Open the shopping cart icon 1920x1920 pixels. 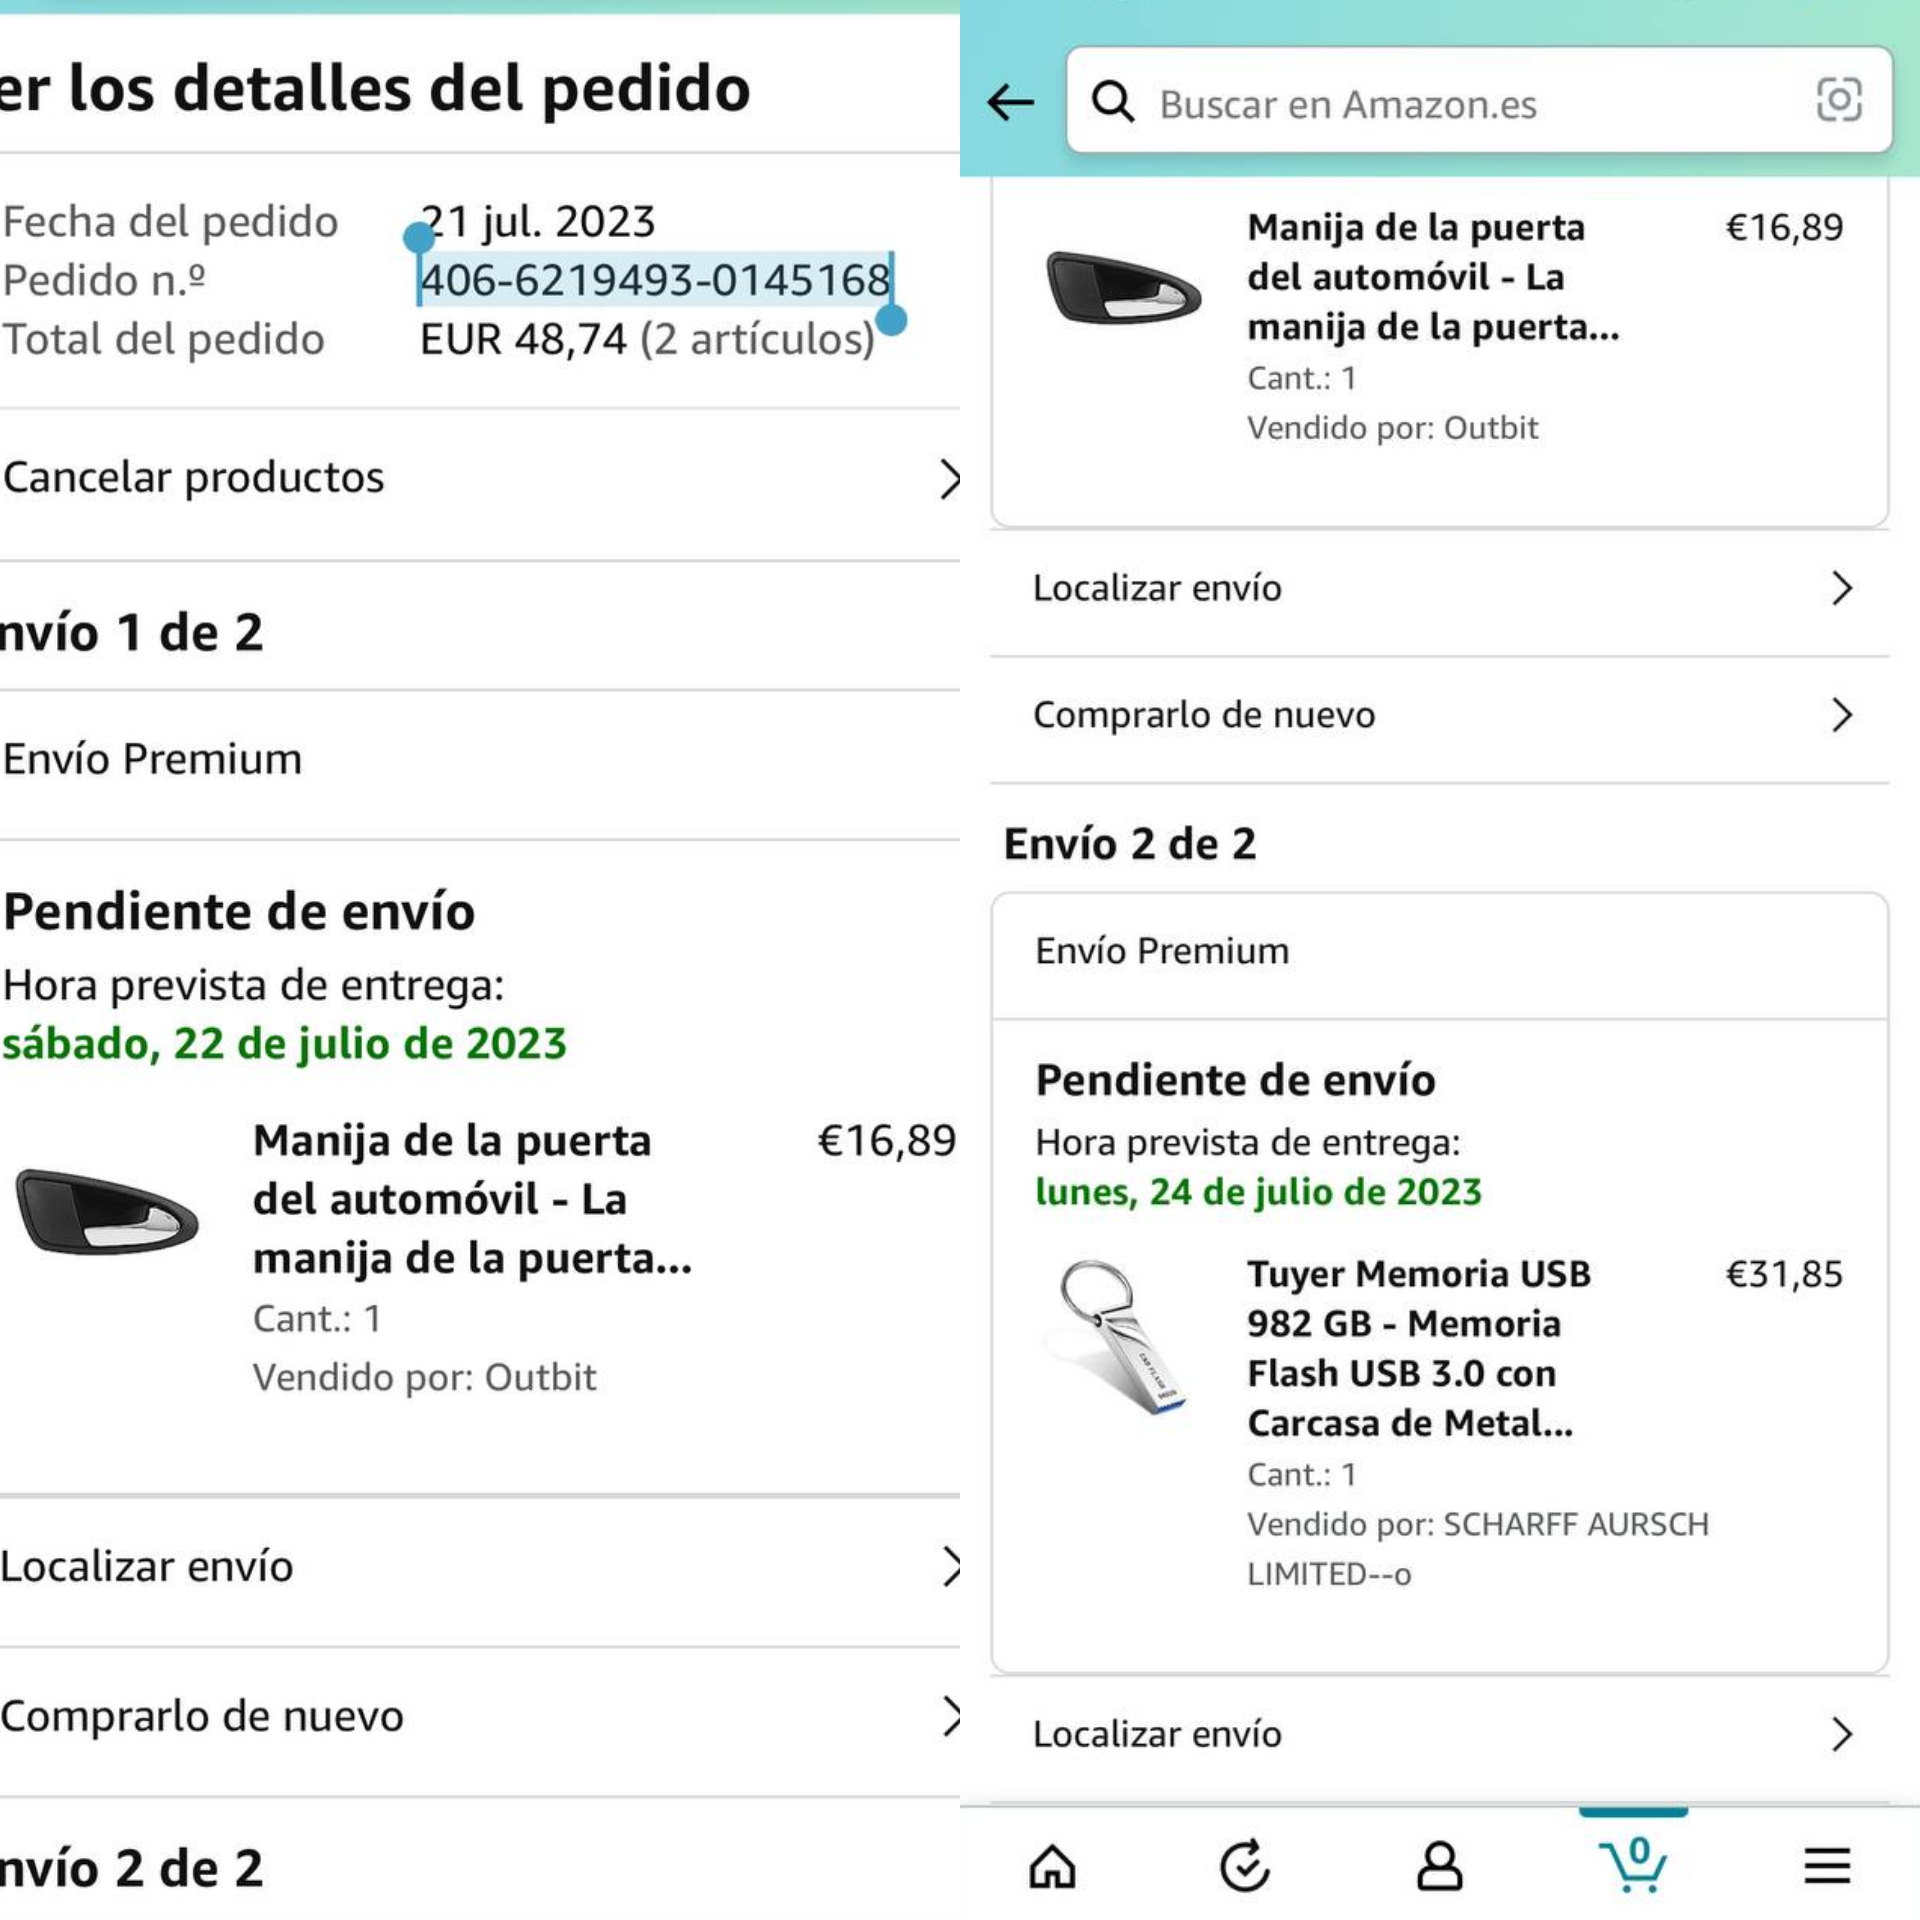[x=1633, y=1864]
